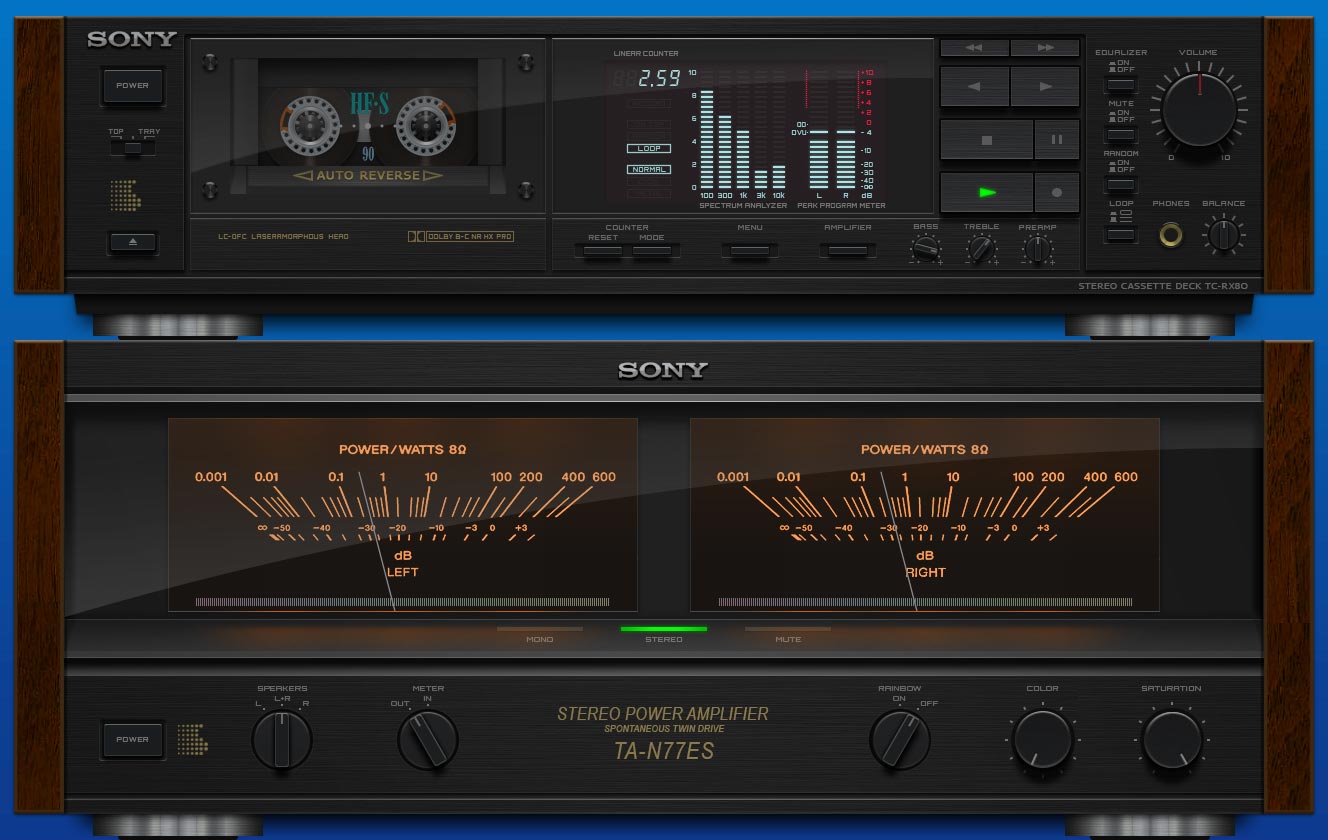The image size is (1328, 840).
Task: Click the METER out/in knob
Action: point(428,740)
